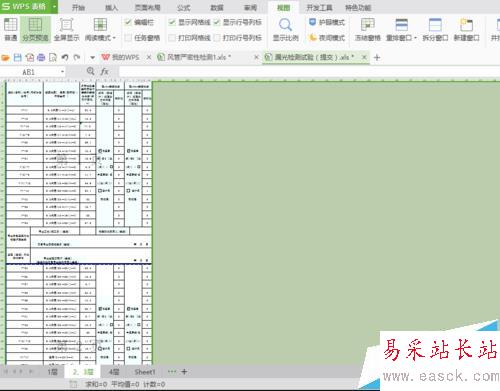Close the 风管严密性检测1.xls document tab

pos(256,57)
